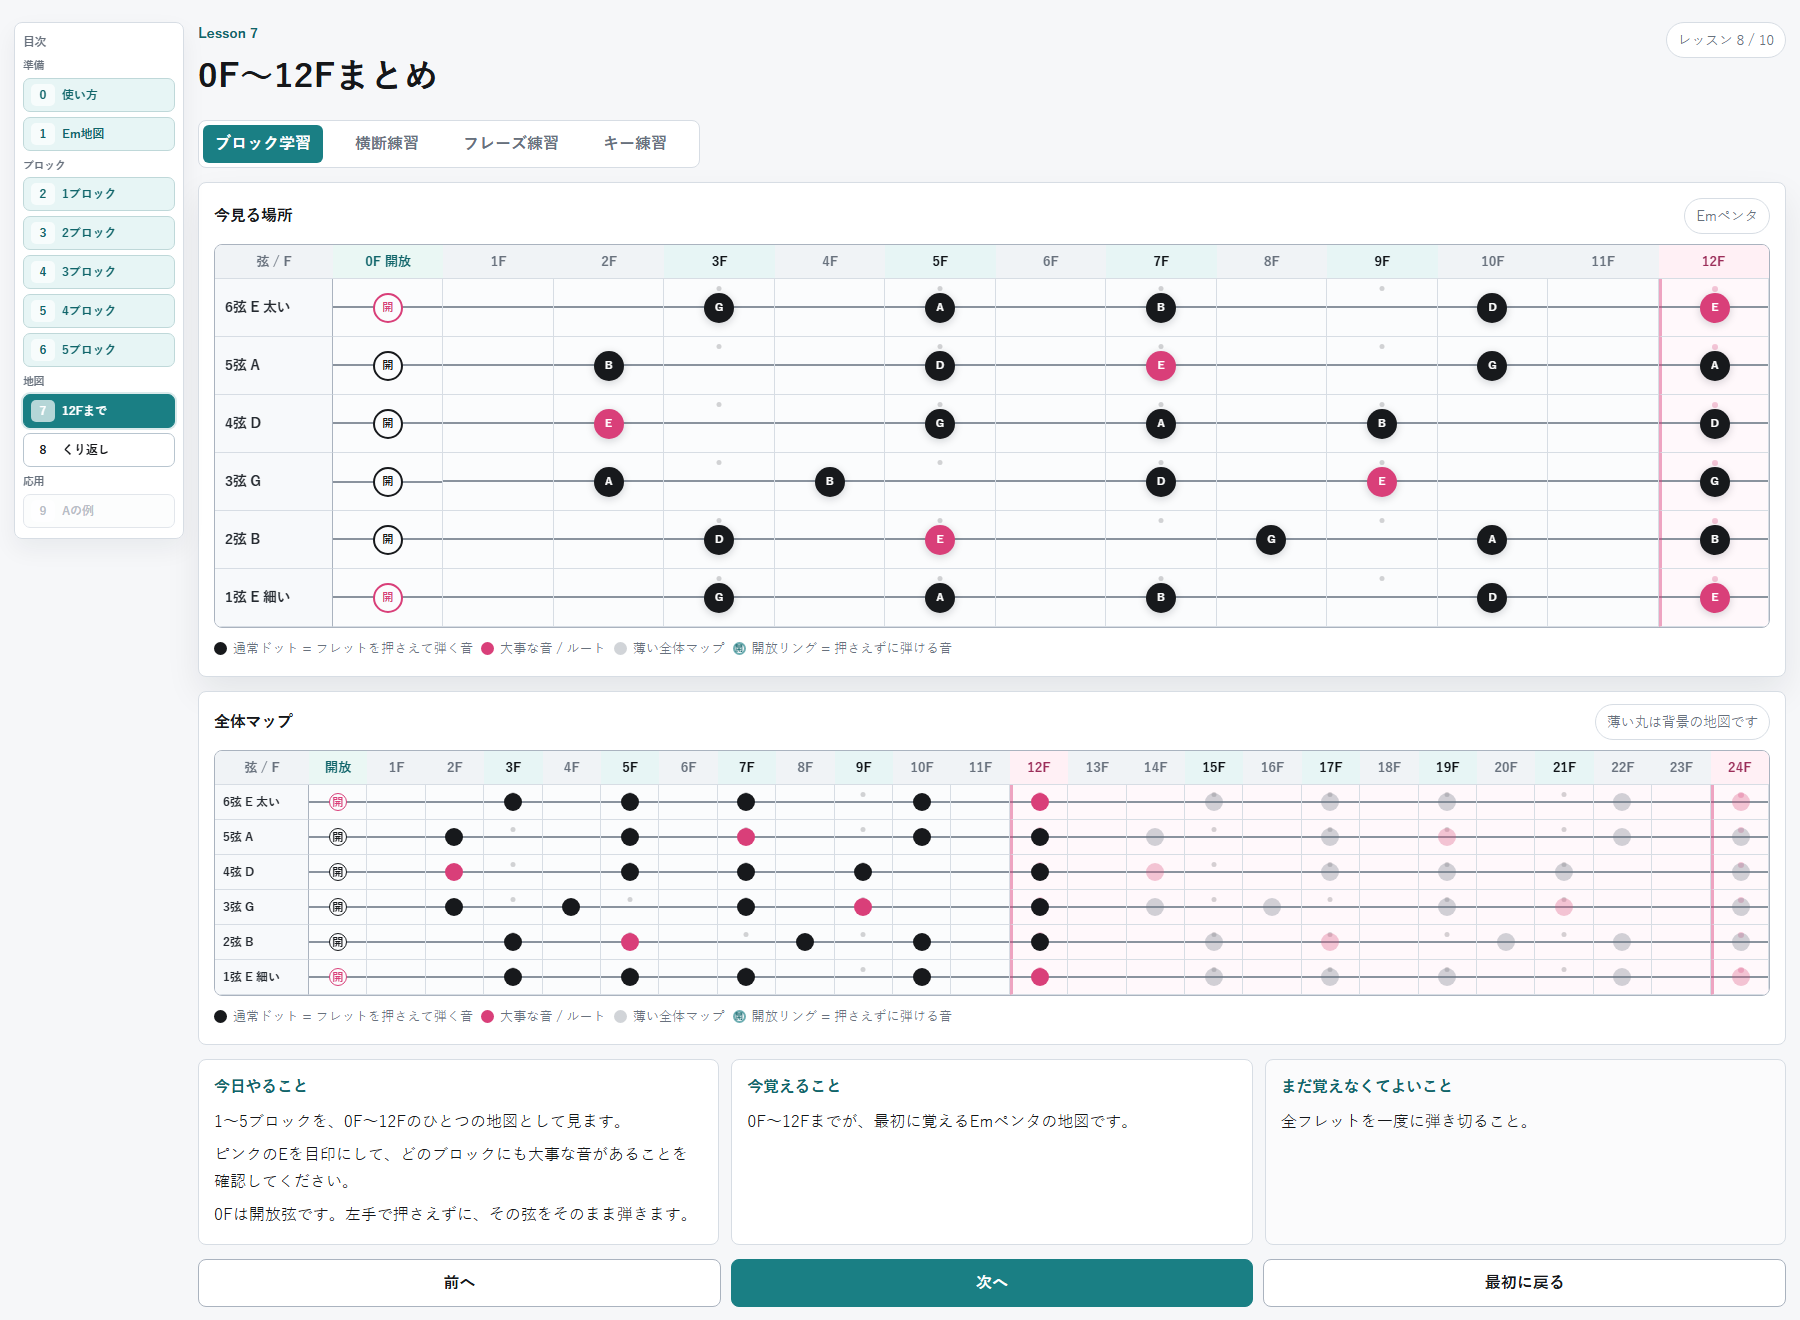The height and width of the screenshot is (1320, 1800).
Task: Click the pink E note at 2F on 4弦
Action: 609,424
